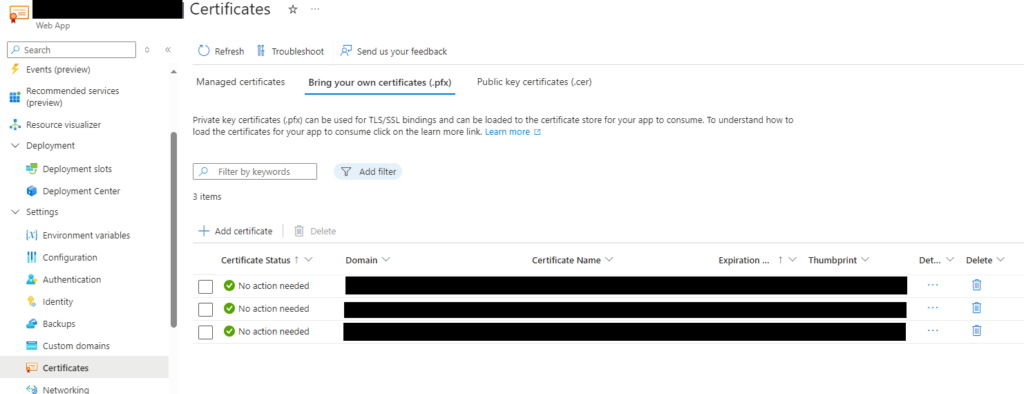
Task: Switch to Managed certificates tab
Action: tap(240, 82)
